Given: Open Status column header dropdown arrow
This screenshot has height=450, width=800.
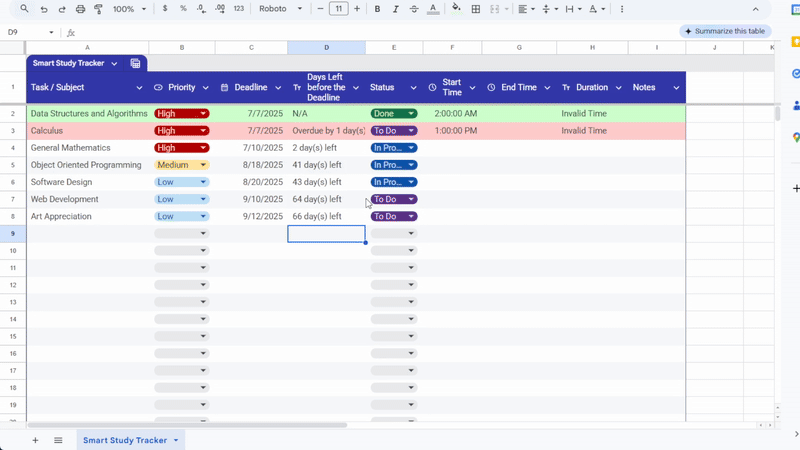Looking at the screenshot, I should tap(413, 88).
